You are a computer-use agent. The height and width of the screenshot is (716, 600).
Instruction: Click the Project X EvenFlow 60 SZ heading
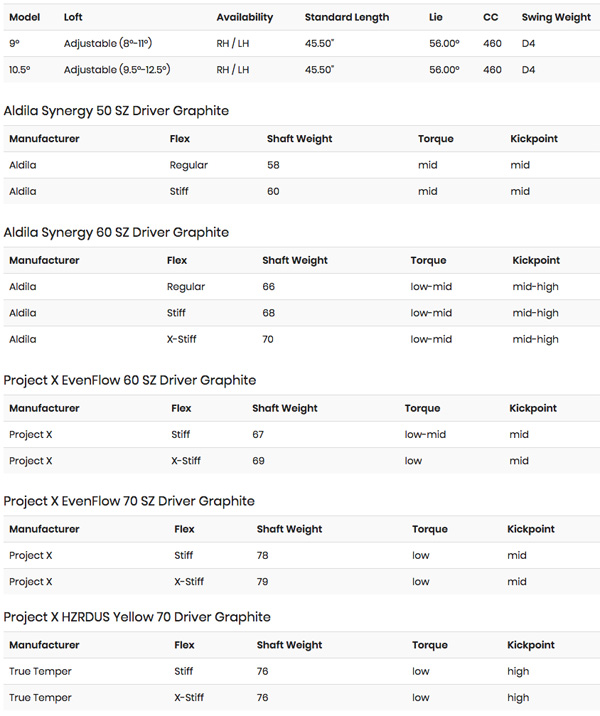pos(129,380)
